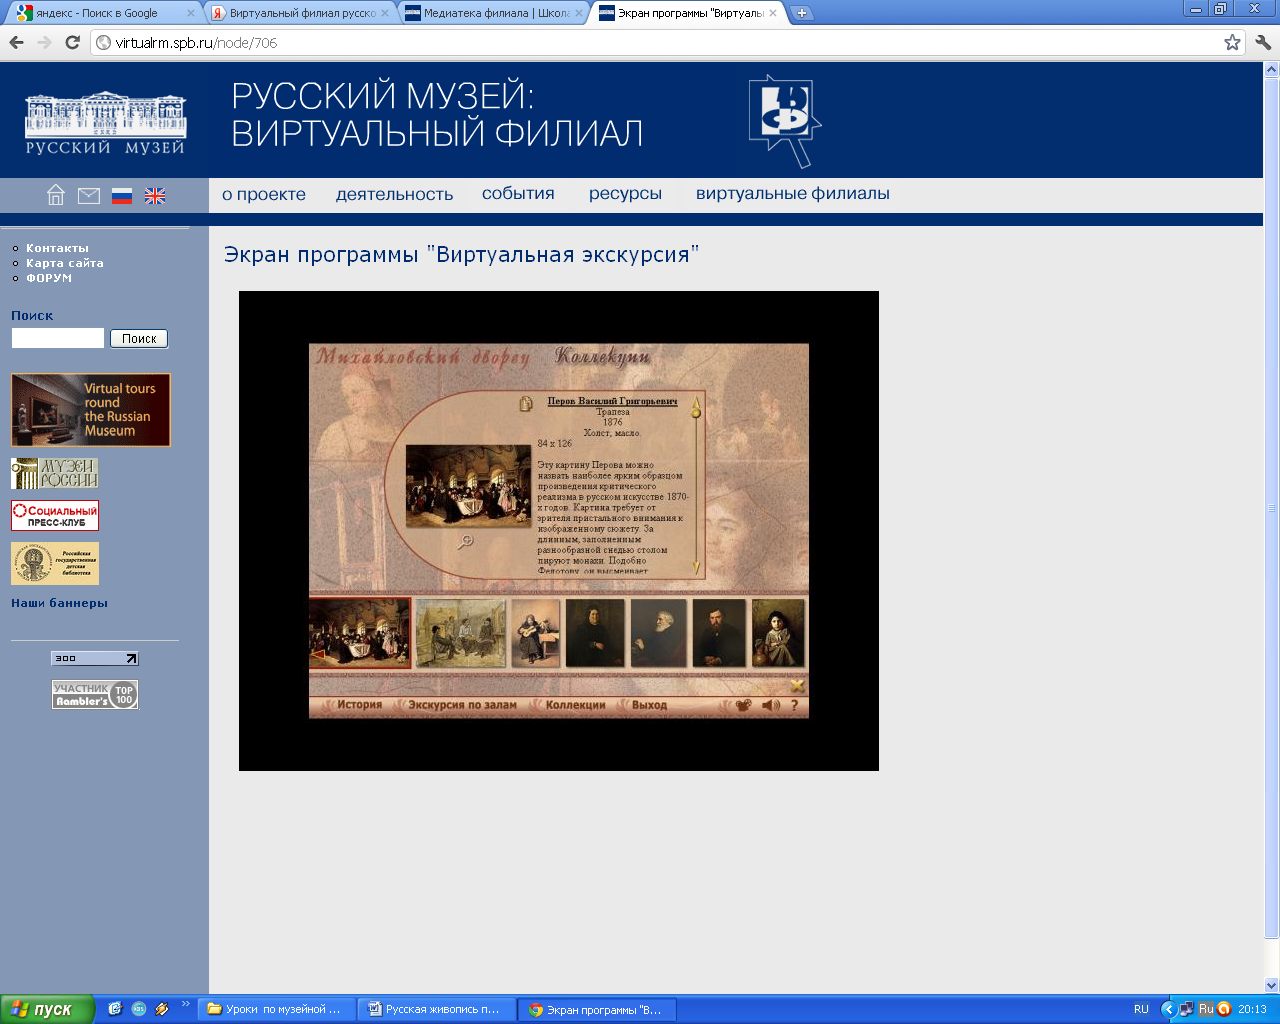Open the Windows пуск start button
Screen dimensions: 1280x1024
coord(47,1009)
